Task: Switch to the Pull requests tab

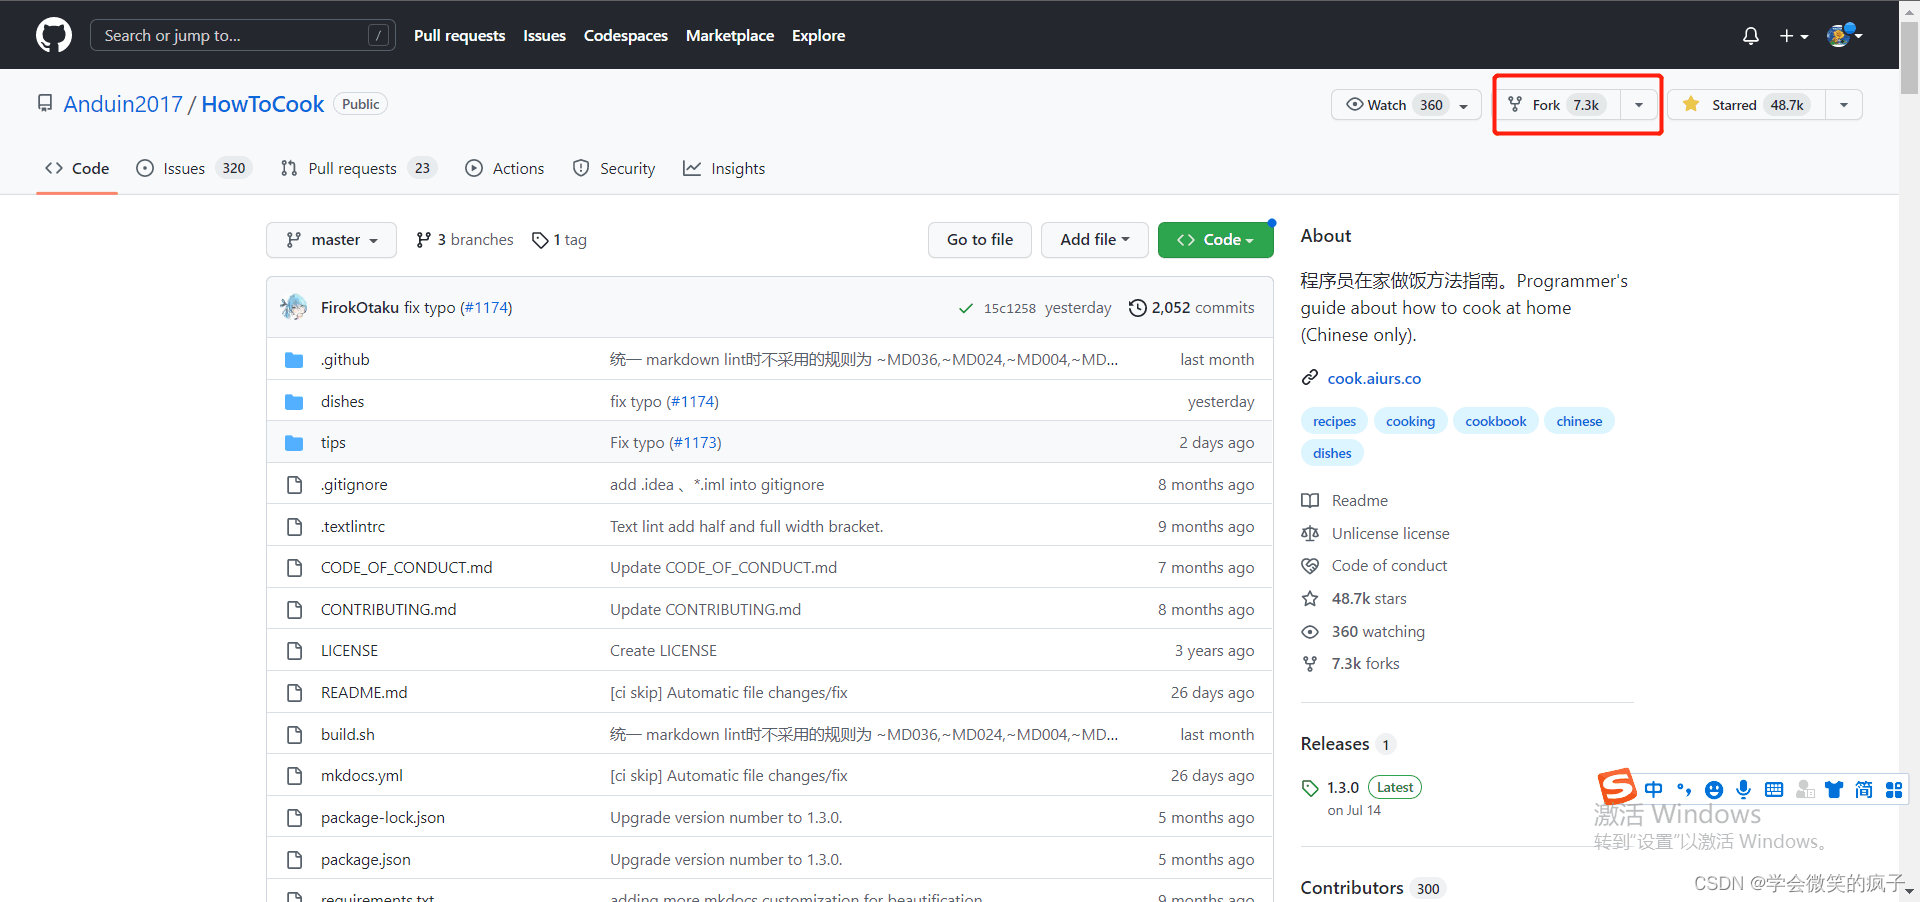Action: point(358,168)
